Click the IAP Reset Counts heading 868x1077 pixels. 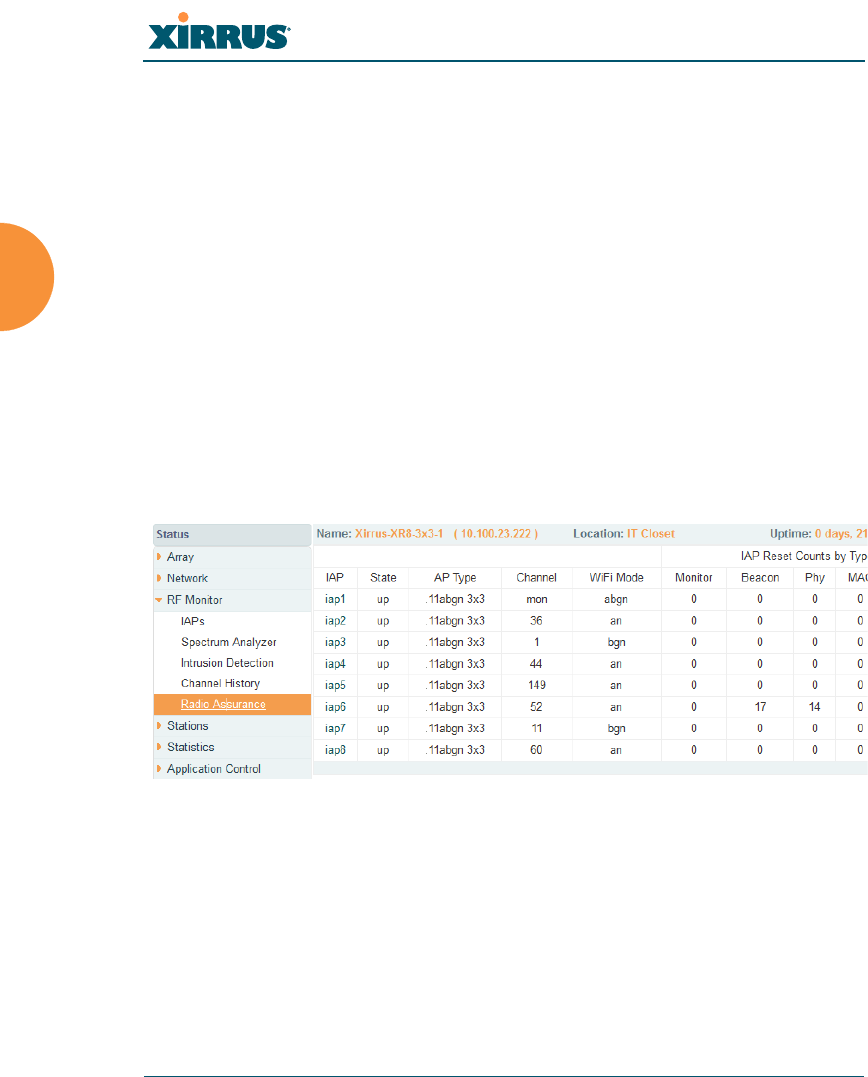803,556
